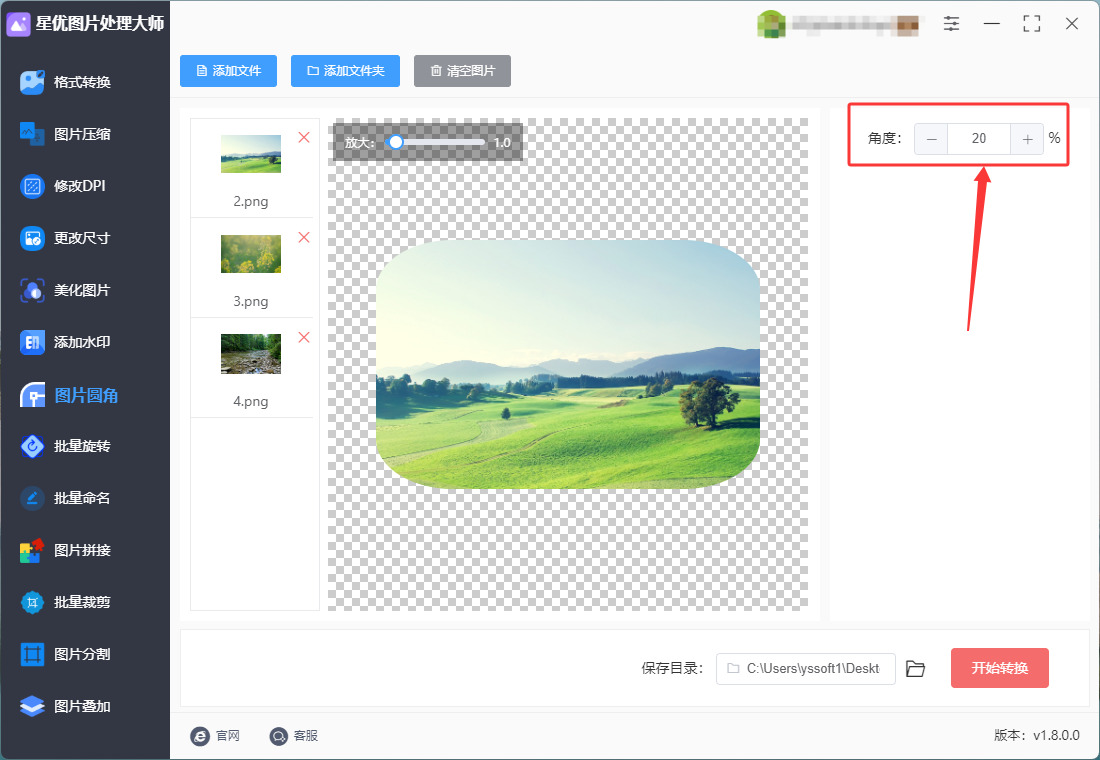Browse the save directory folder icon
Viewport: 1100px width, 760px height.
(x=915, y=669)
